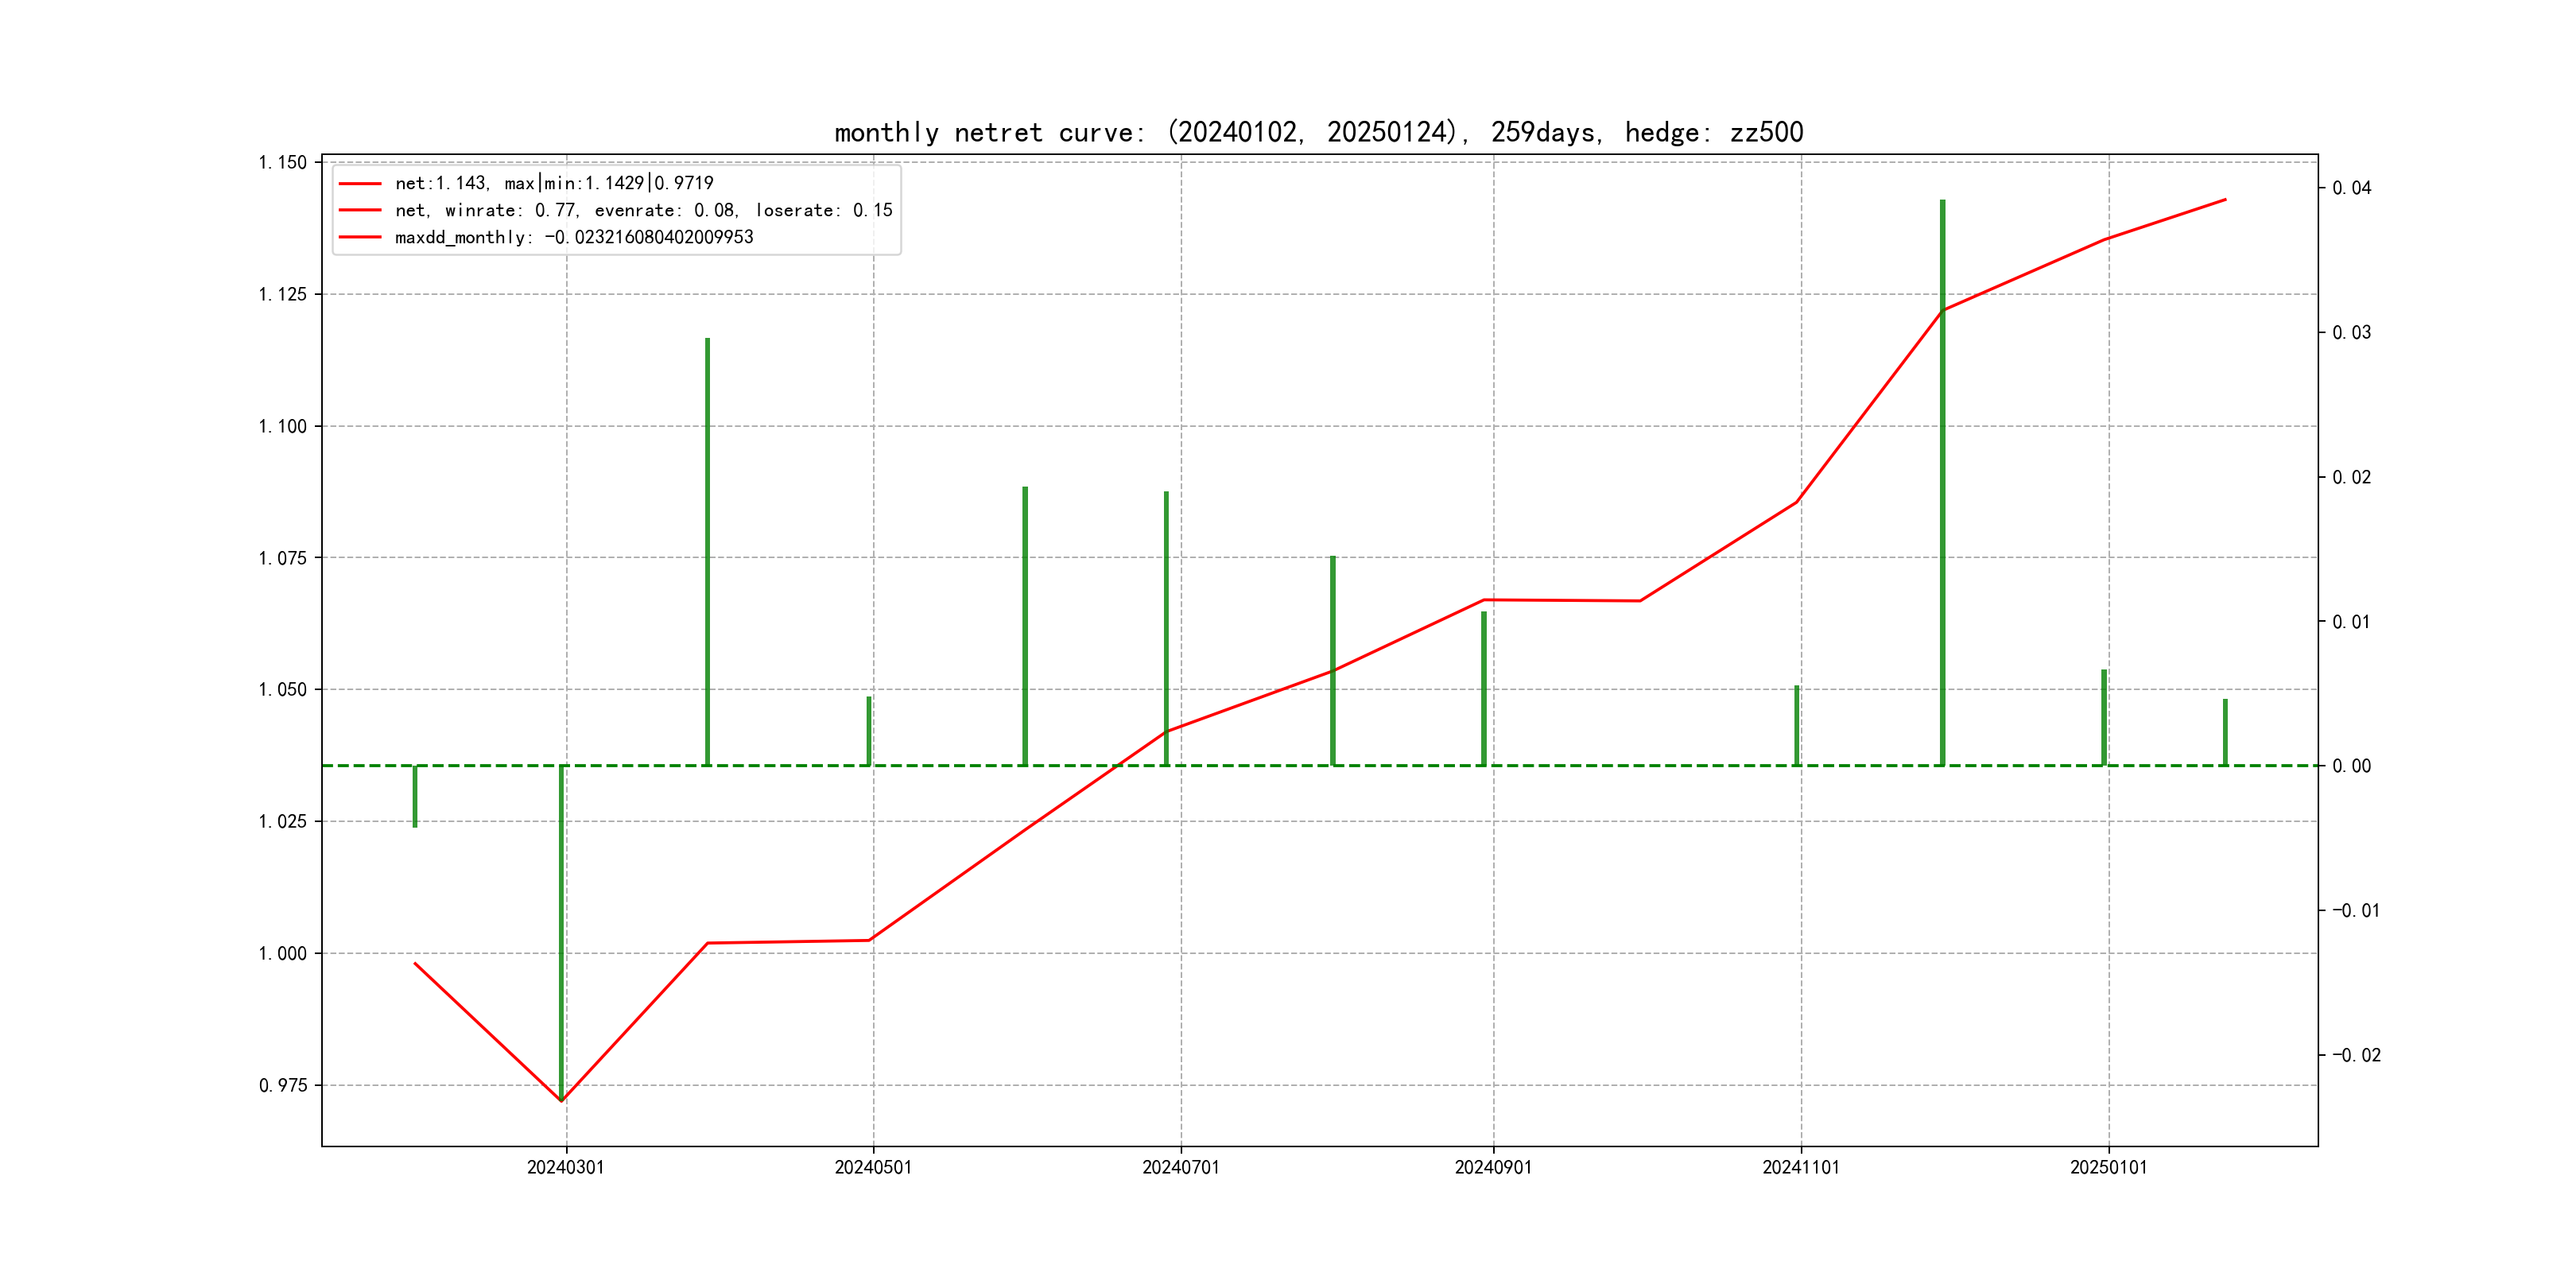Click the first legend entry 'net:1.143'

[x=554, y=183]
